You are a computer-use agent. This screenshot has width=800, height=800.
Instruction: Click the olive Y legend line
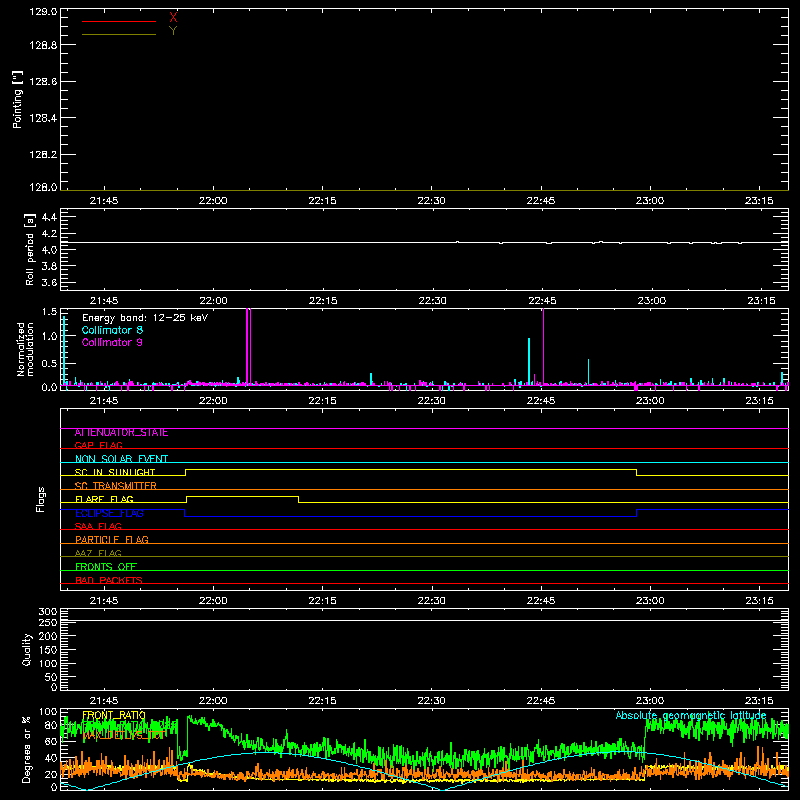[119, 34]
